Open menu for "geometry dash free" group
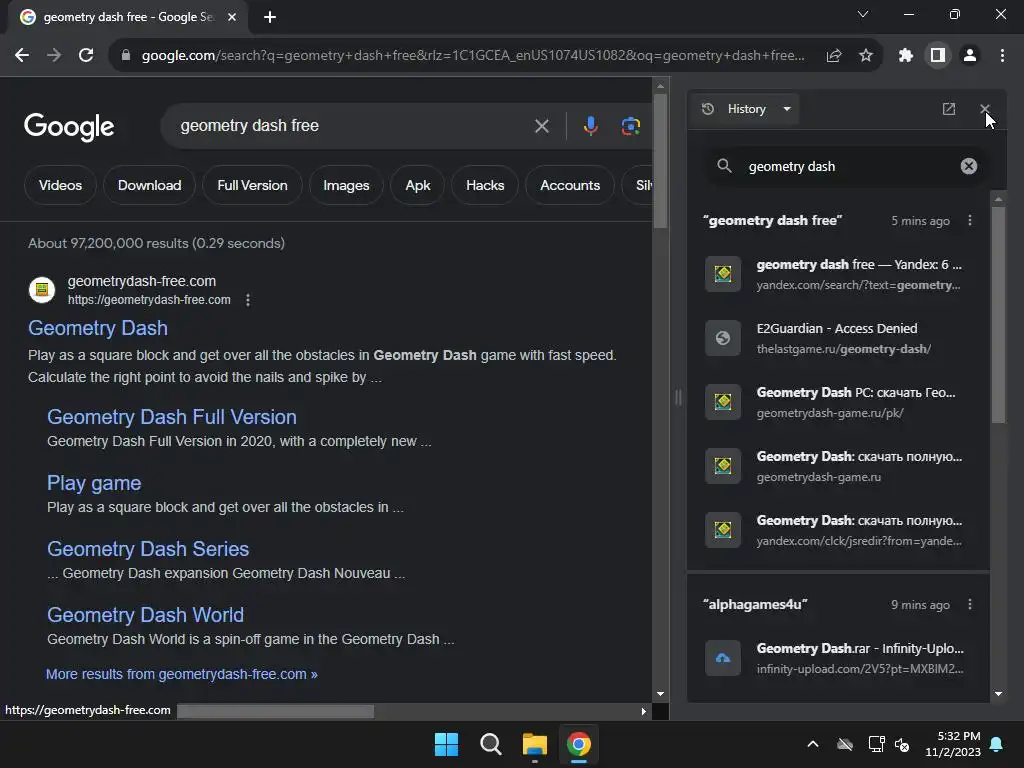Viewport: 1024px width, 768px height. pyautogui.click(x=970, y=221)
